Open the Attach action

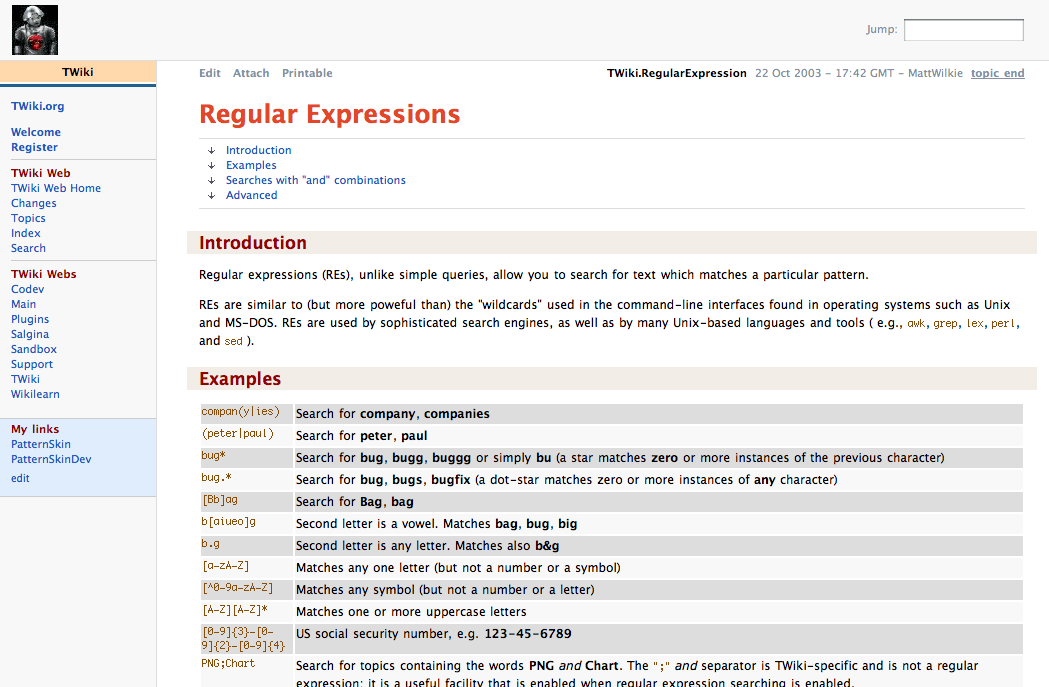click(x=251, y=73)
